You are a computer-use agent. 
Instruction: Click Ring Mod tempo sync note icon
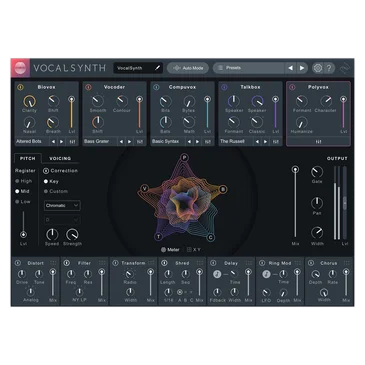[x=266, y=274]
